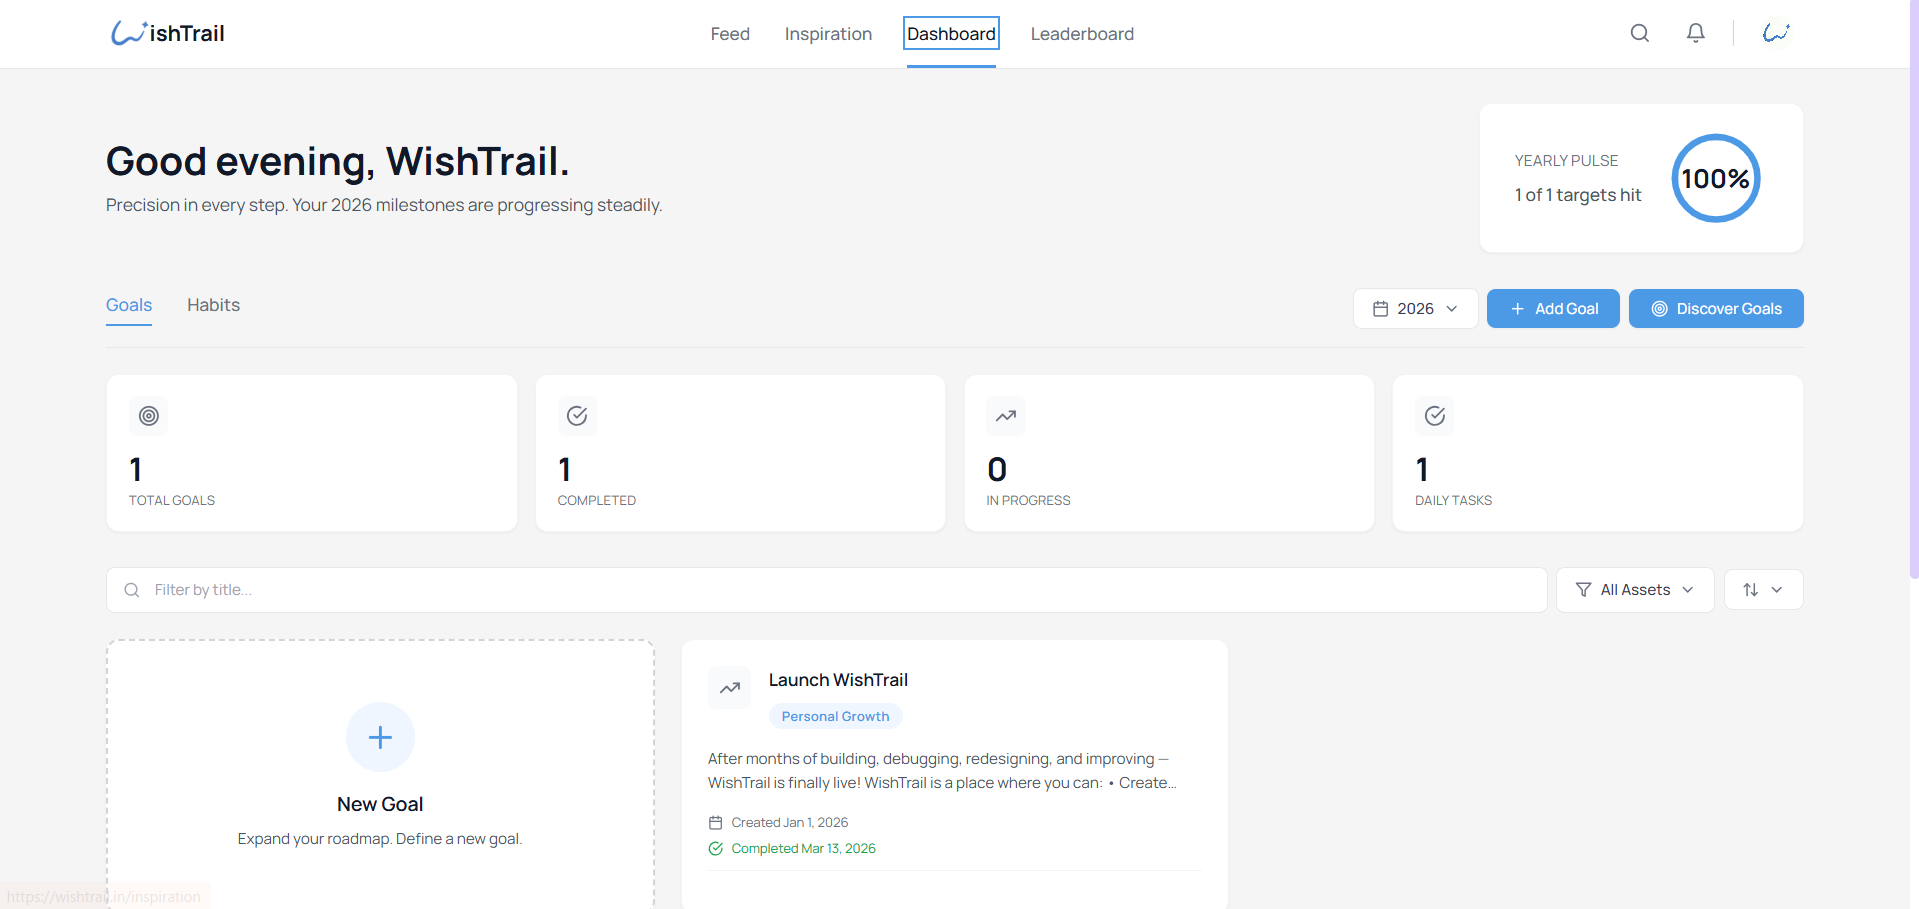Click the Add Goal button
This screenshot has height=909, width=1919.
click(x=1553, y=308)
